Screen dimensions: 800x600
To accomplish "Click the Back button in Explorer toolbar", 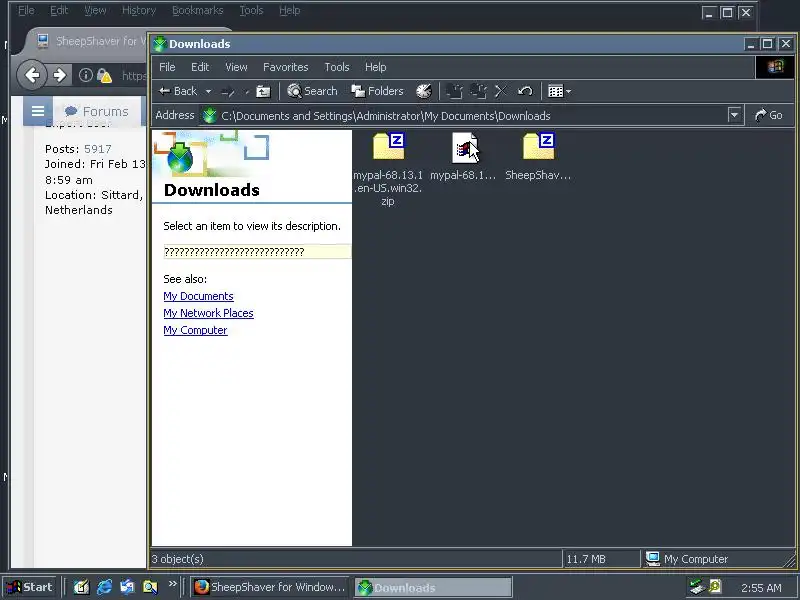I will tap(178, 91).
